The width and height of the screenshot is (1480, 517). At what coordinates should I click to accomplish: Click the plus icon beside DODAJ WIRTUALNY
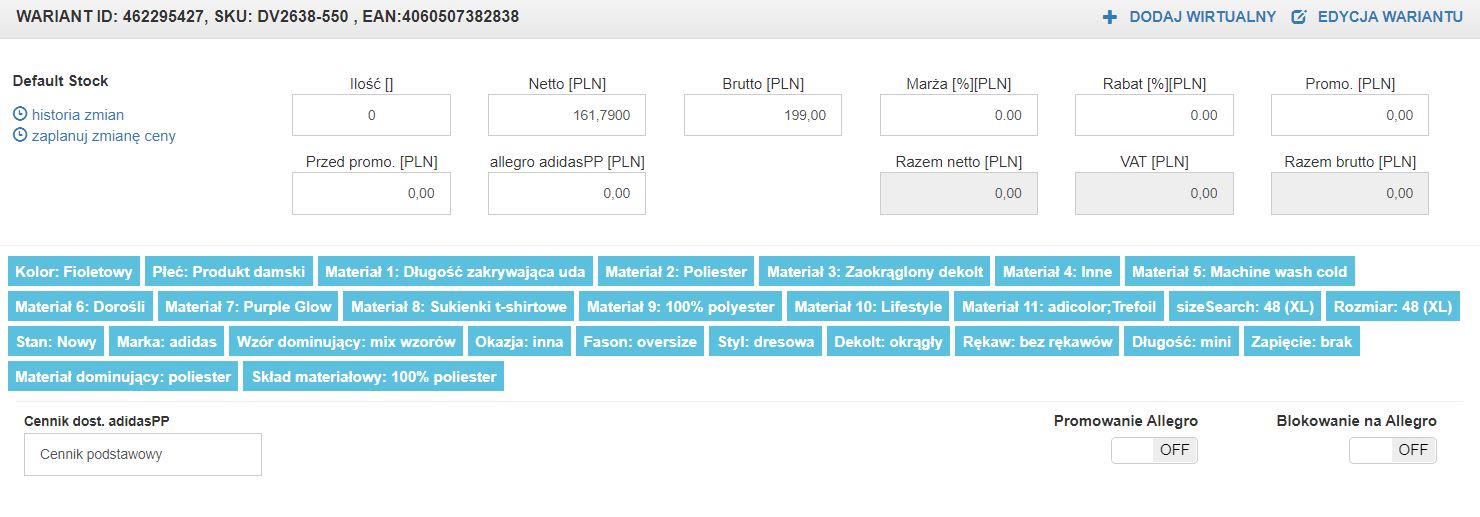pos(1109,17)
